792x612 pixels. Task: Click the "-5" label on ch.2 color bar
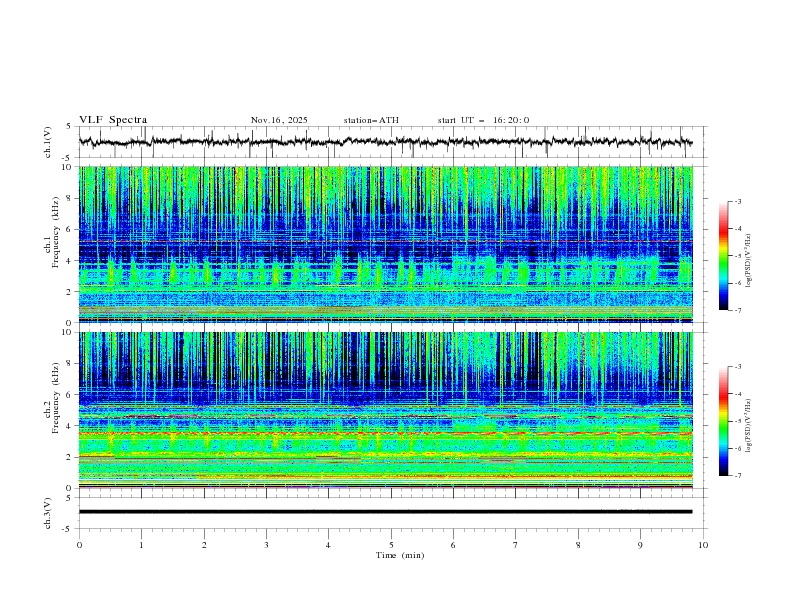(738, 421)
